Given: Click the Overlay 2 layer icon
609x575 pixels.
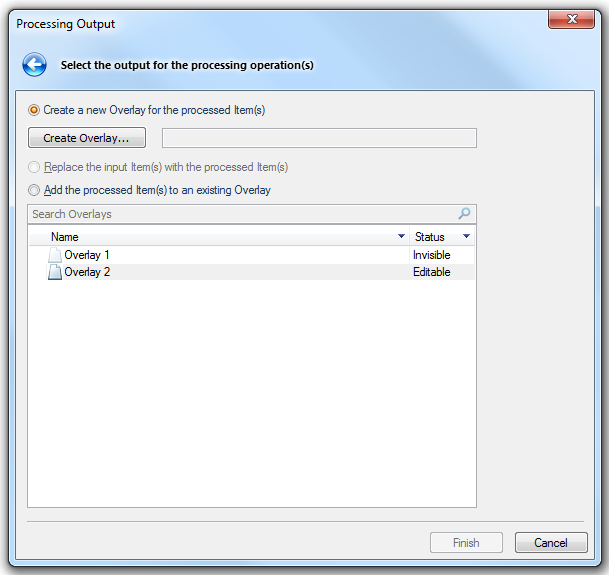Looking at the screenshot, I should tap(55, 272).
